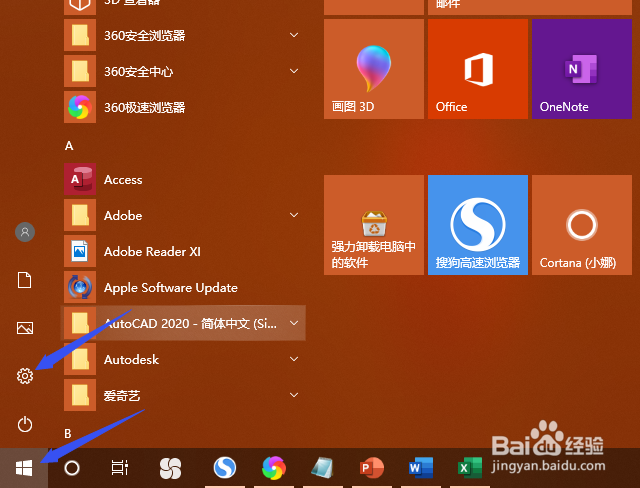Open the Office tile
The height and width of the screenshot is (488, 640).
pyautogui.click(x=478, y=69)
